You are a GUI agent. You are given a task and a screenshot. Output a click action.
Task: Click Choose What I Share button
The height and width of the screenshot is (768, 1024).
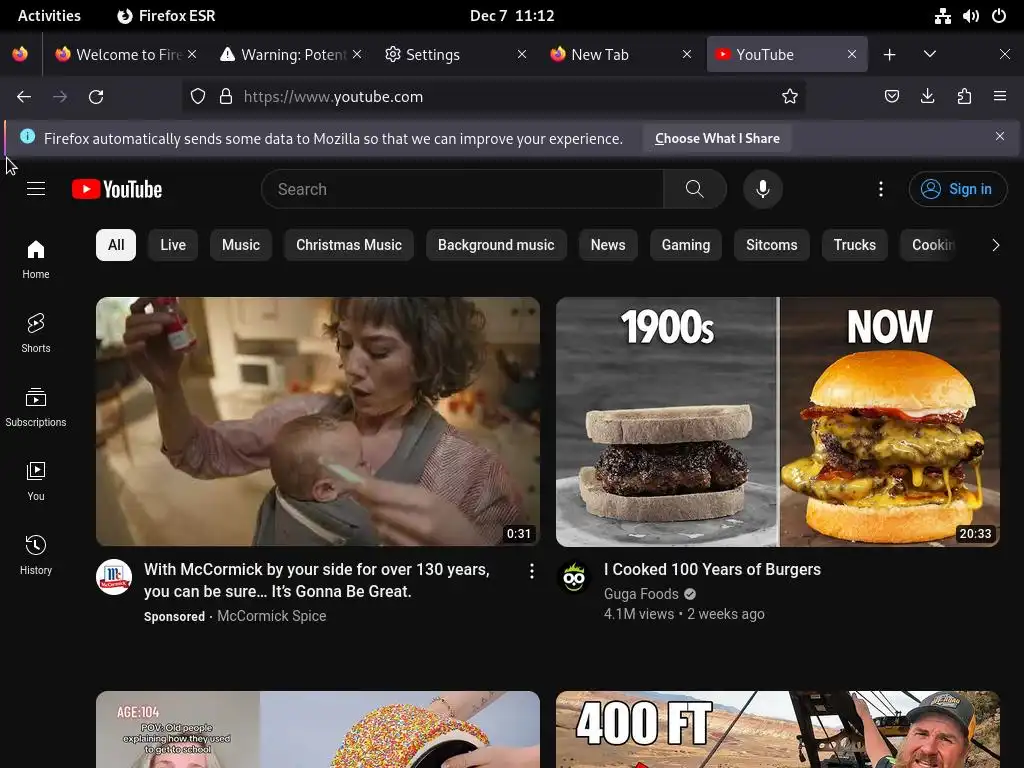717,138
